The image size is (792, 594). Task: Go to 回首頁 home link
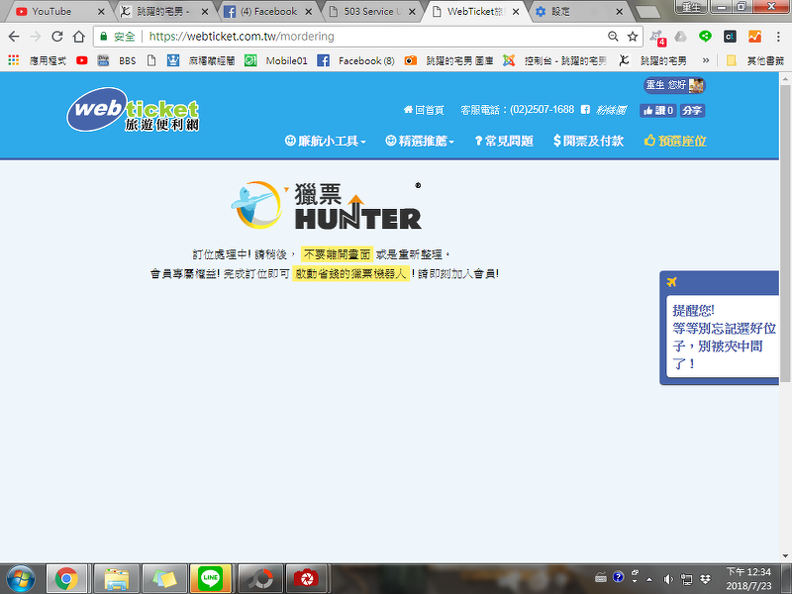click(424, 110)
